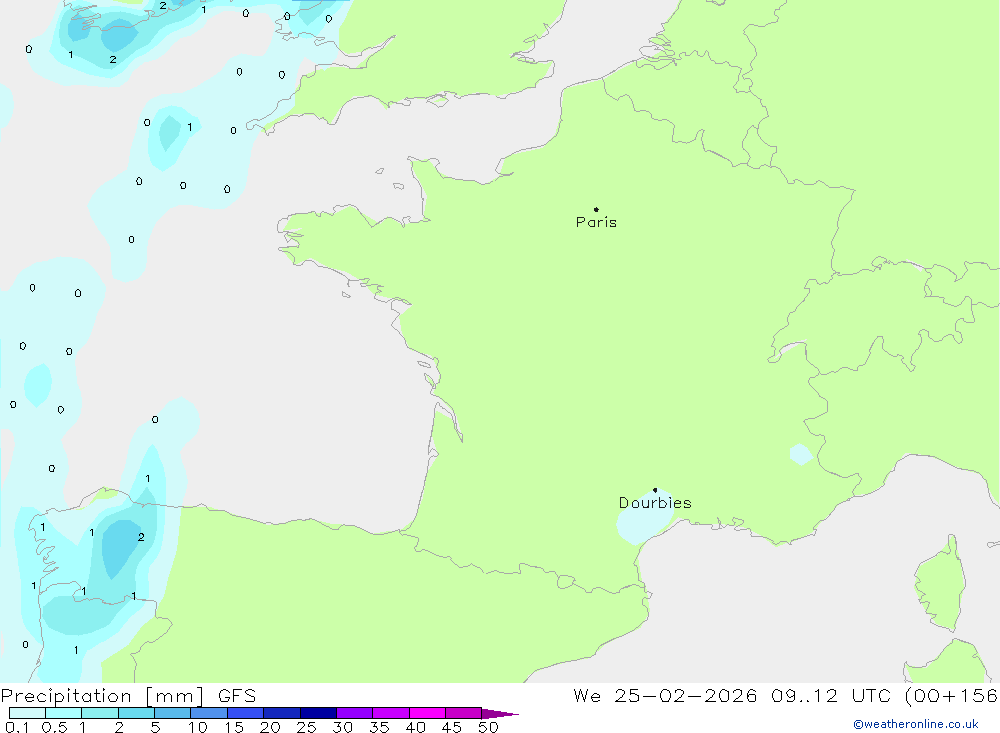
Task: Click the 'We 25-02-2026 09..12 UTC' timestamp
Action: 732,695
